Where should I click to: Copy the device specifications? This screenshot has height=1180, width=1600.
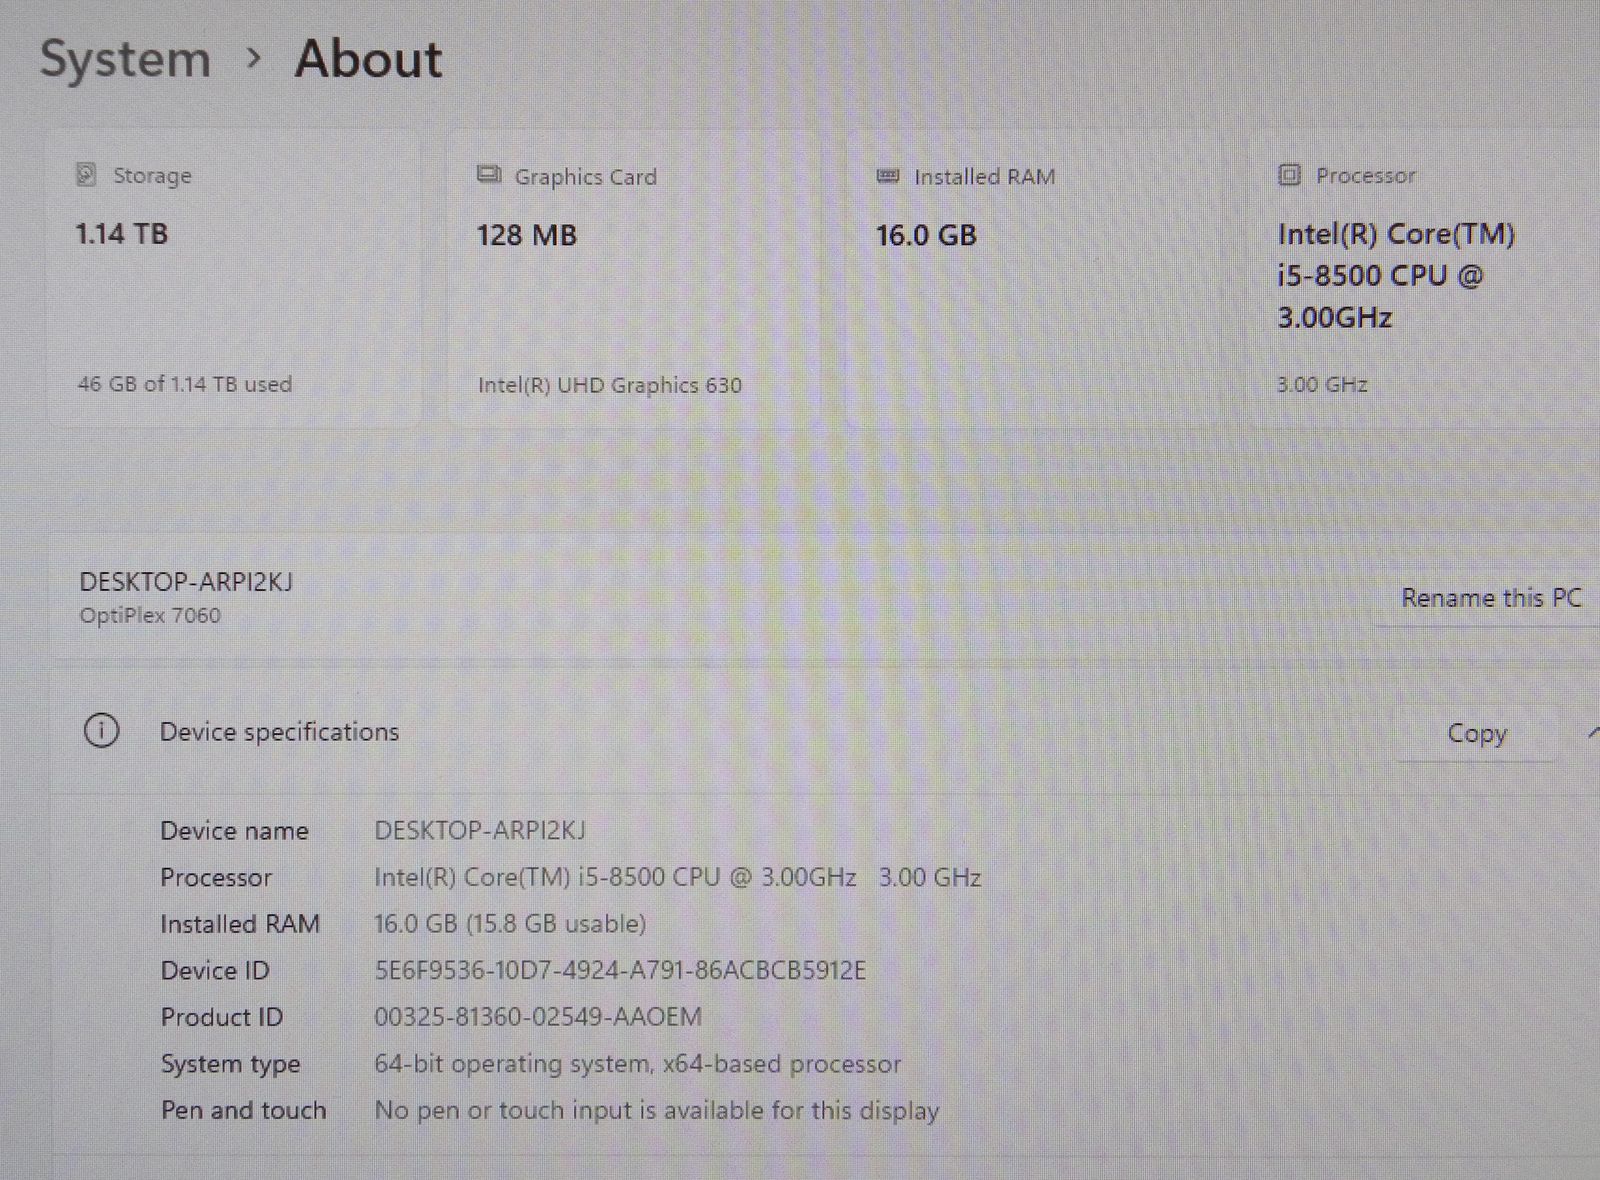pyautogui.click(x=1476, y=734)
